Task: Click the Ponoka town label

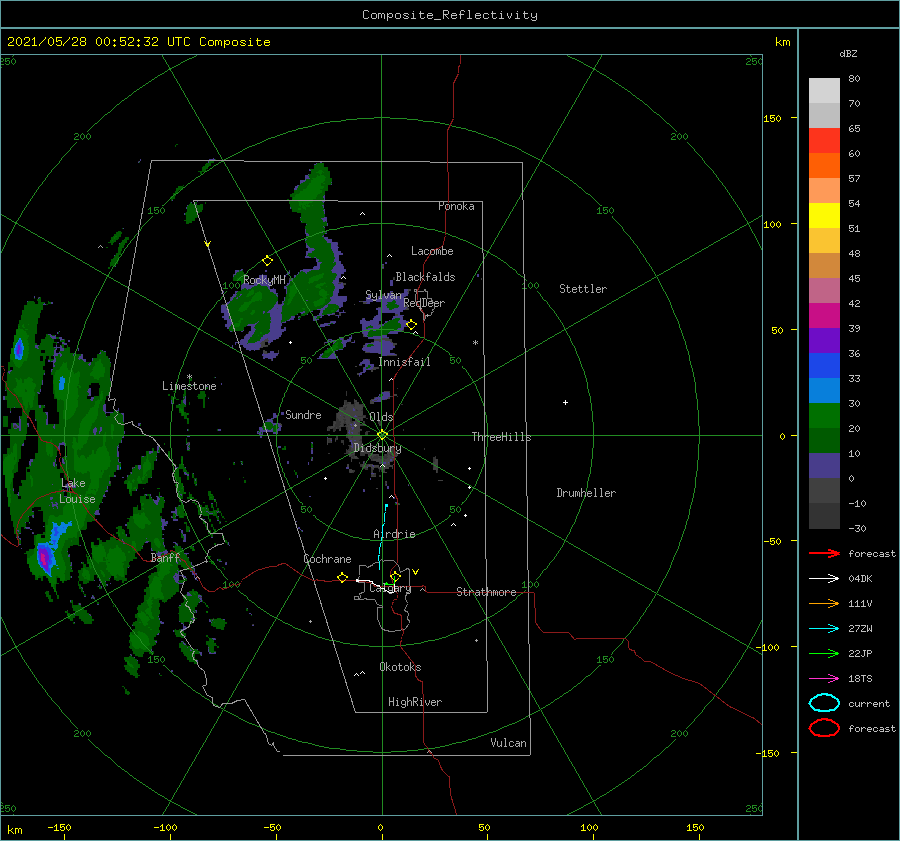Action: [x=456, y=206]
